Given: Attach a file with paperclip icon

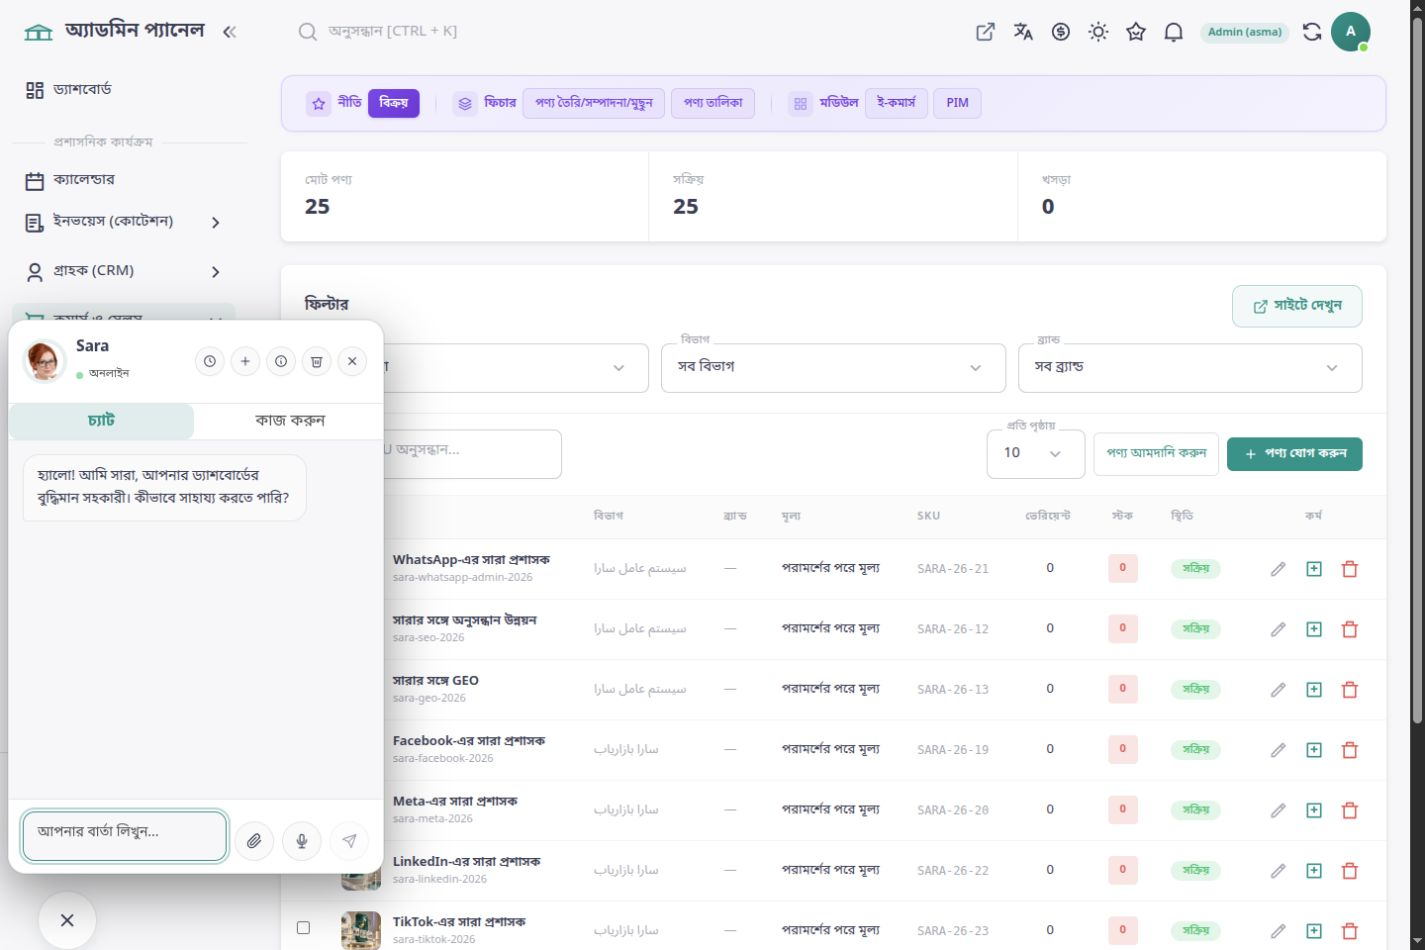Looking at the screenshot, I should point(254,841).
